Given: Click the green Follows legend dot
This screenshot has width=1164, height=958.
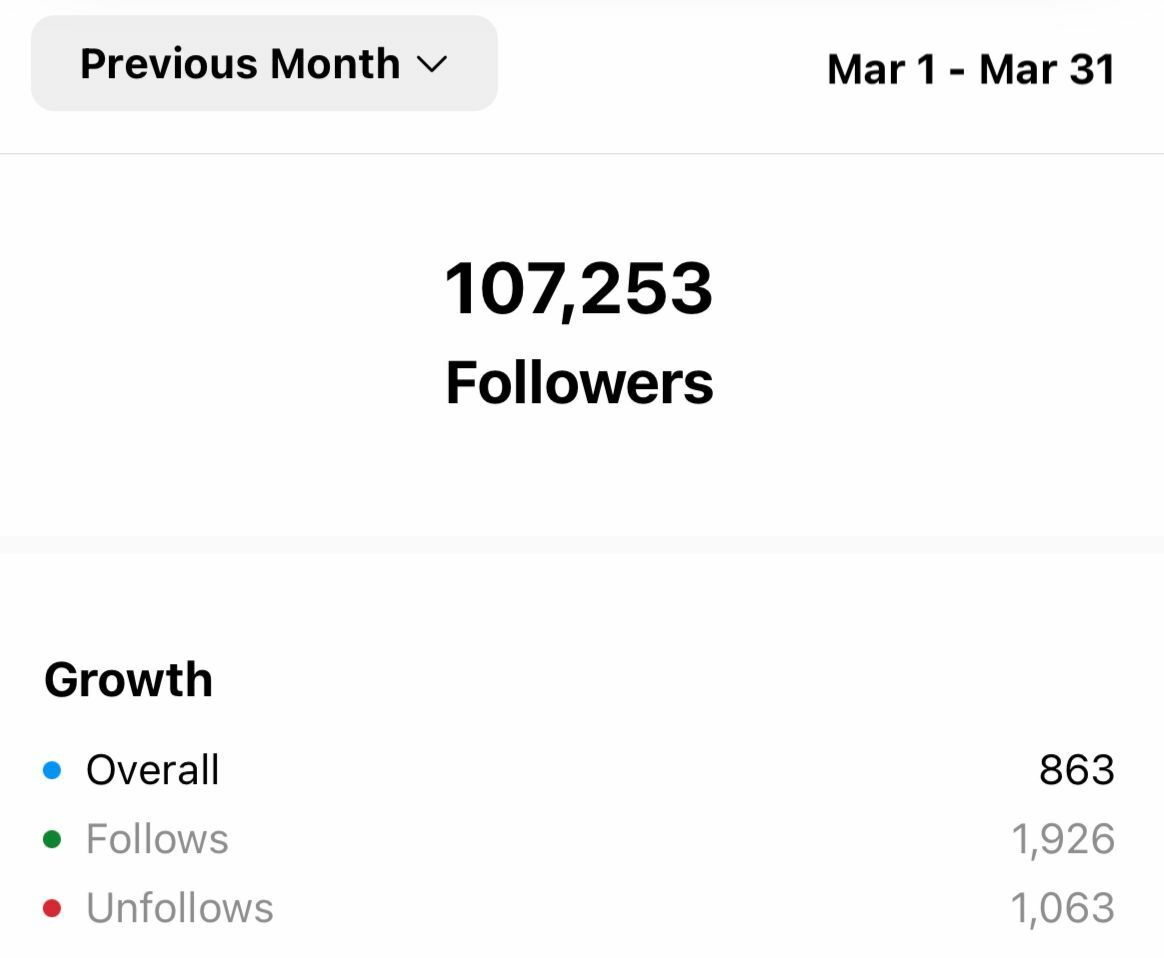Looking at the screenshot, I should coord(53,839).
